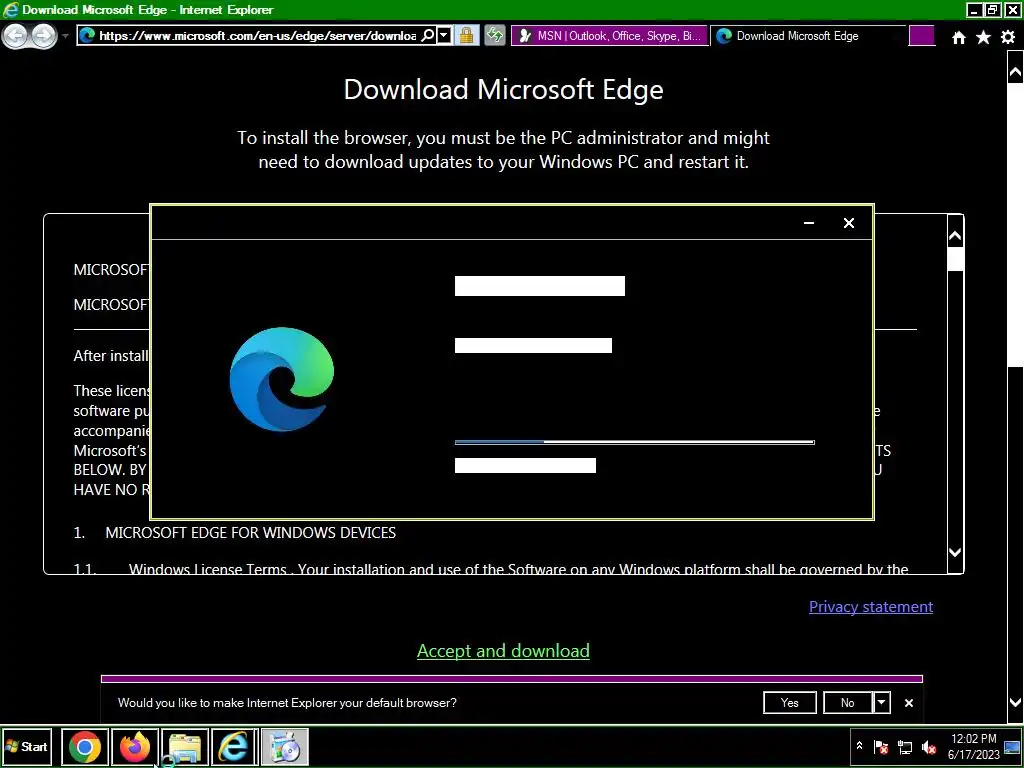Close the Edge installer dialog

(x=848, y=223)
